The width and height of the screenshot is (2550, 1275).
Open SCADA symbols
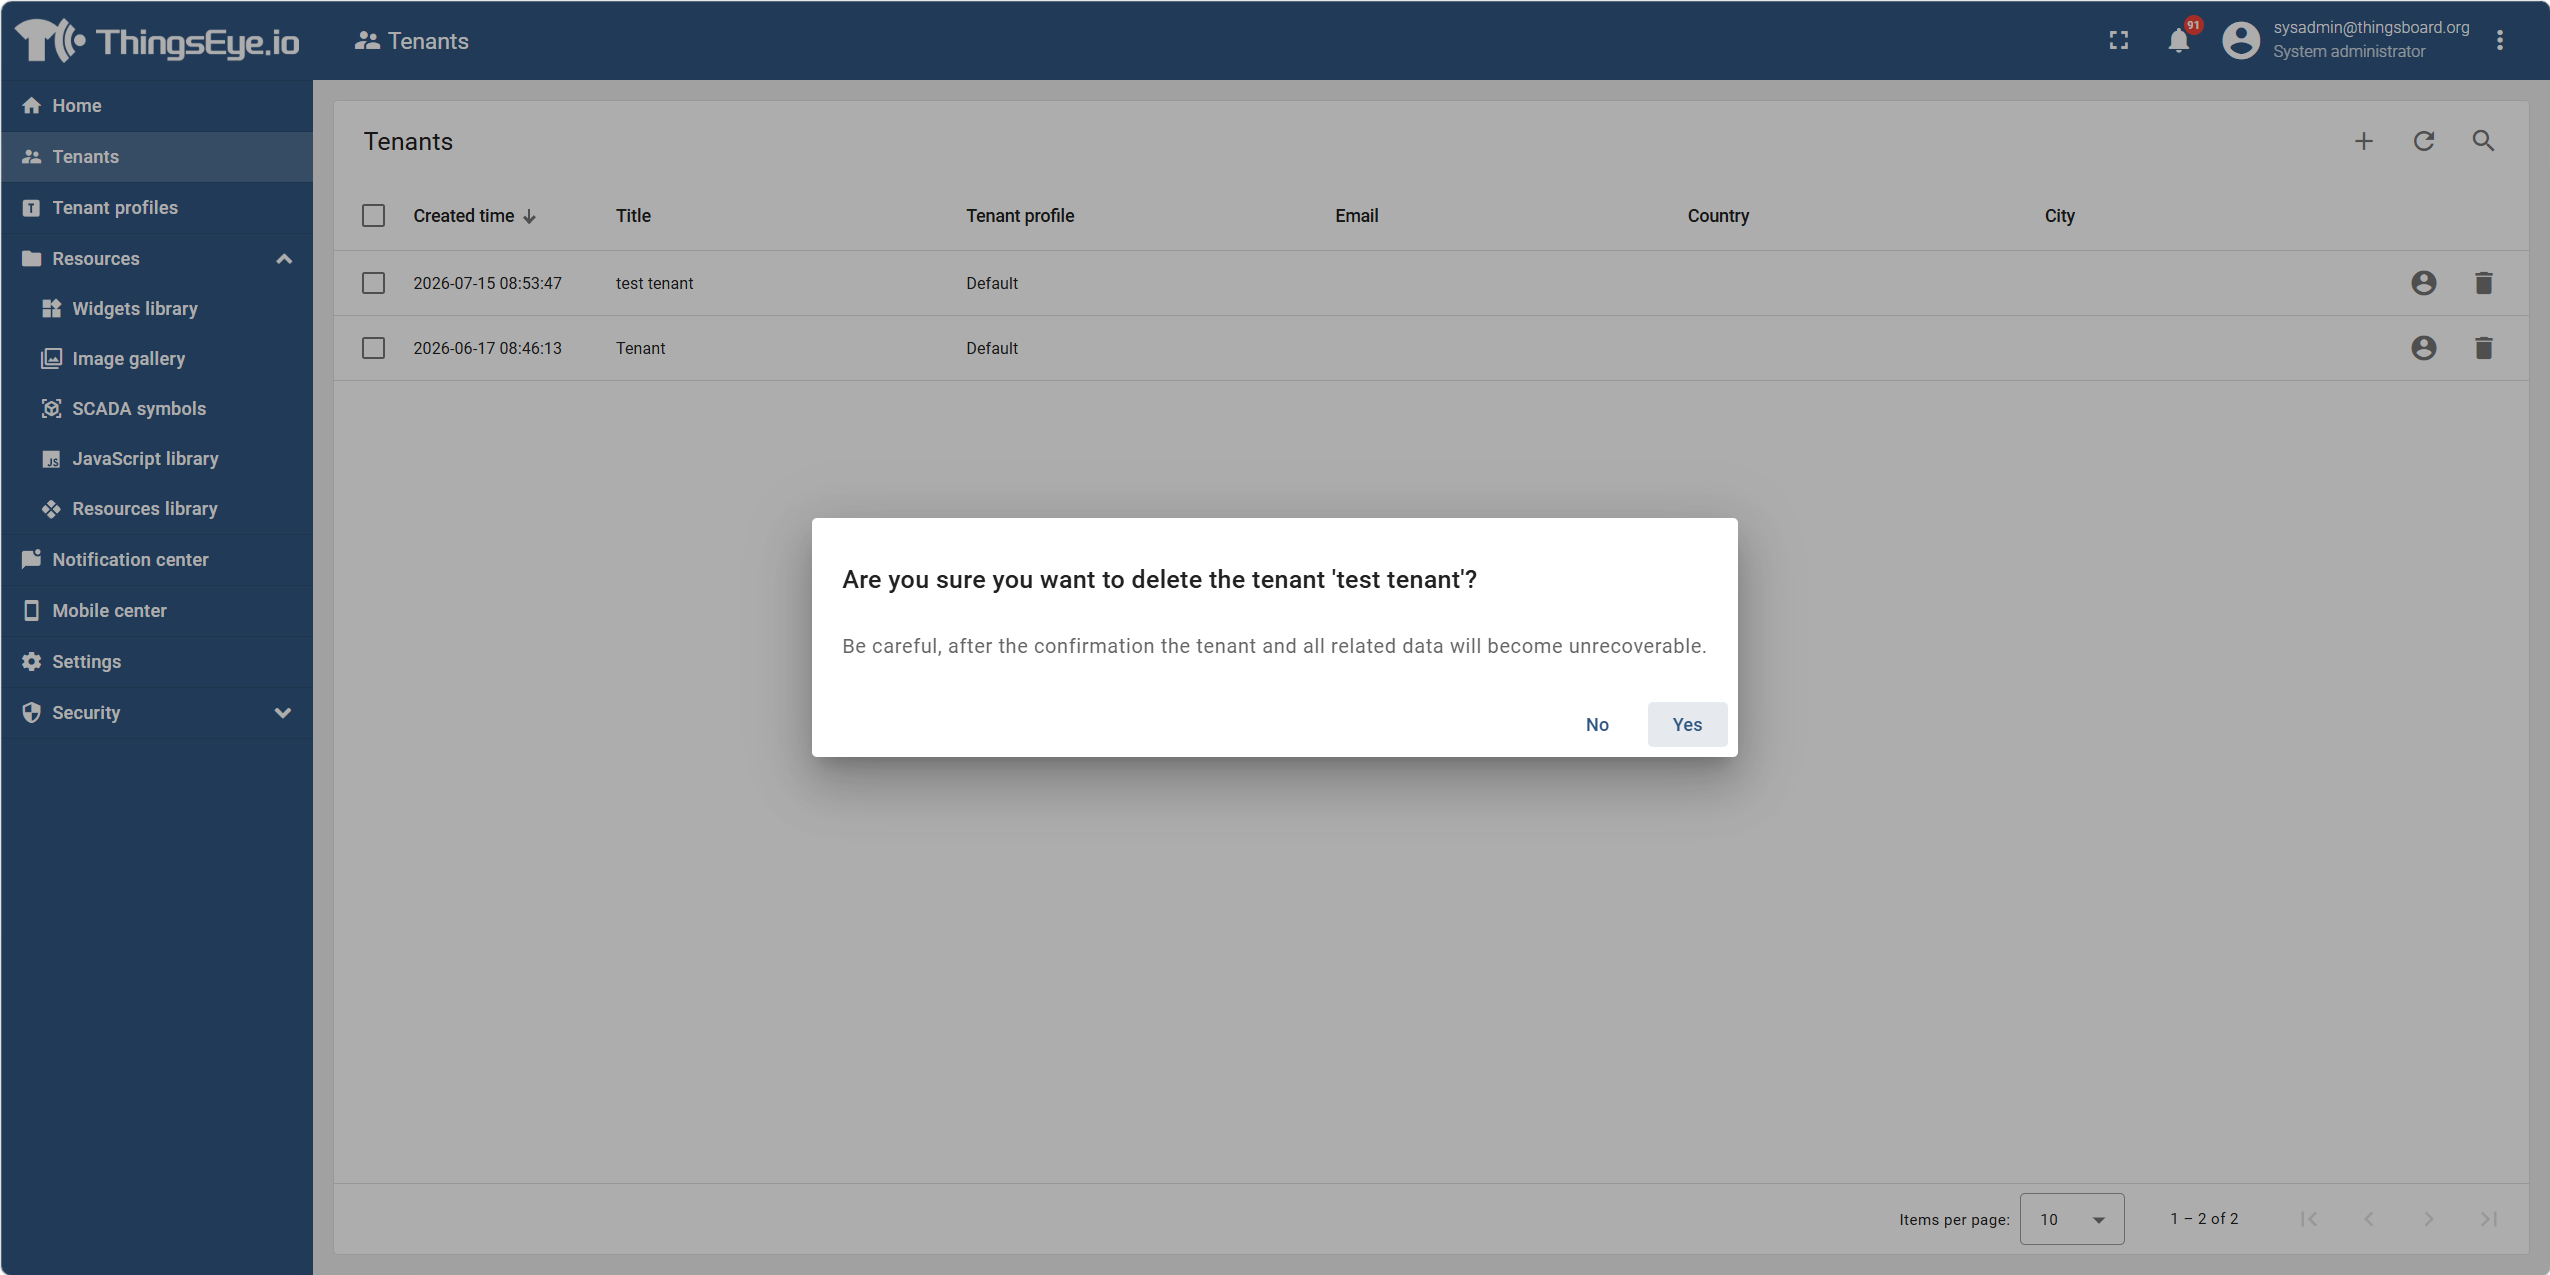point(157,408)
